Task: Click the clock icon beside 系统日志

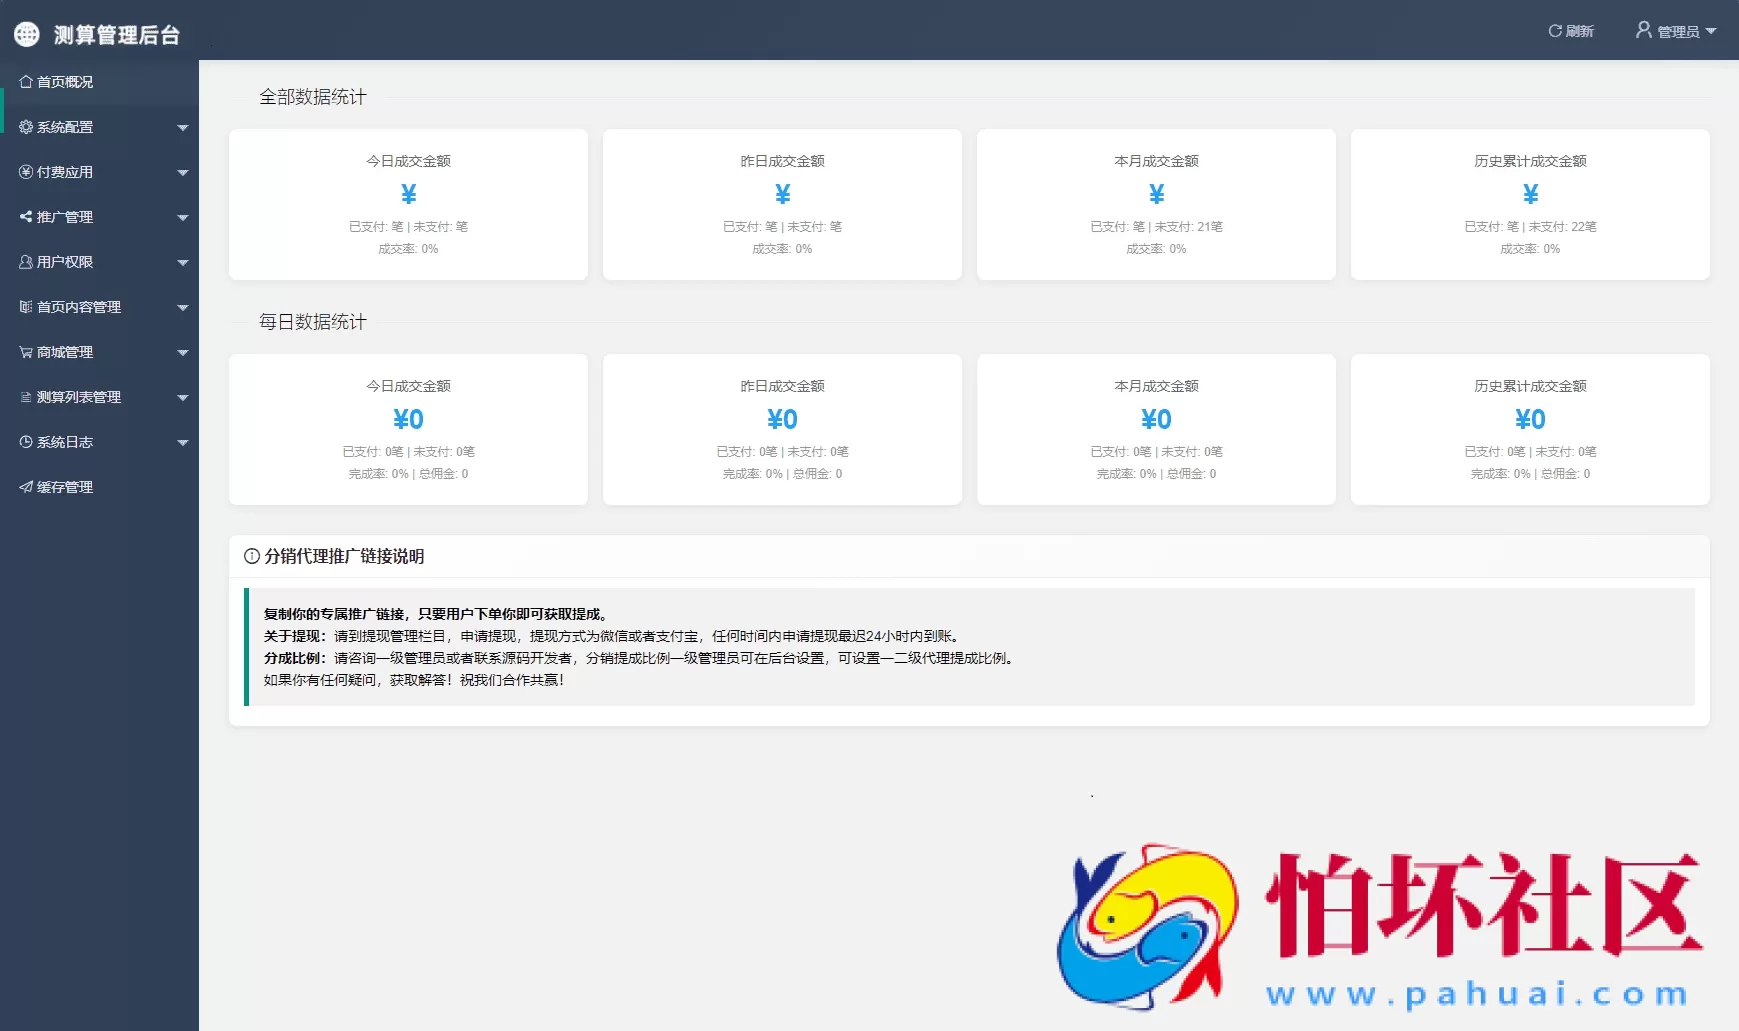Action: click(x=26, y=442)
